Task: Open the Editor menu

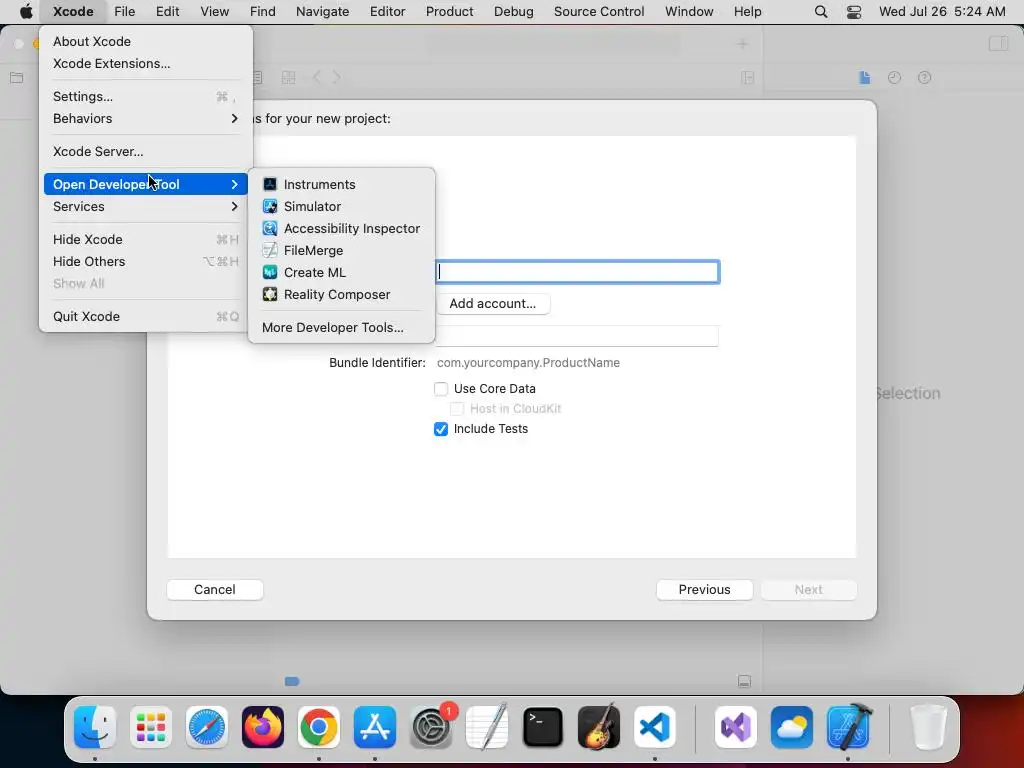Action: pyautogui.click(x=387, y=12)
